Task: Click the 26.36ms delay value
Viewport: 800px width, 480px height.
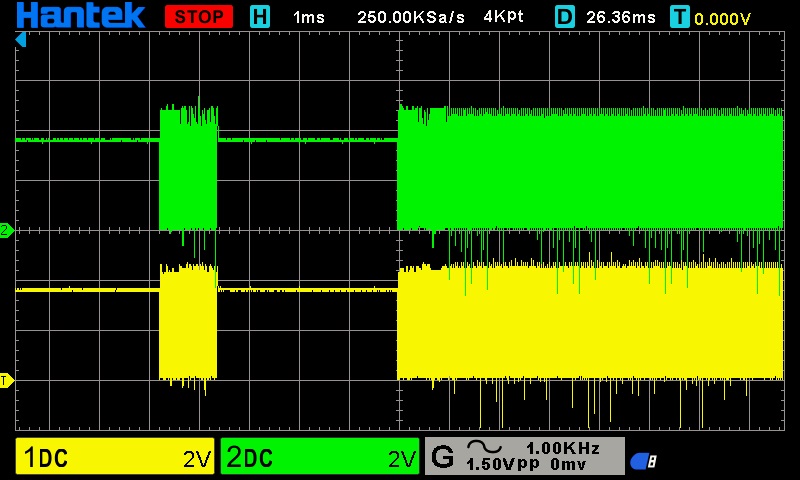Action: point(620,17)
